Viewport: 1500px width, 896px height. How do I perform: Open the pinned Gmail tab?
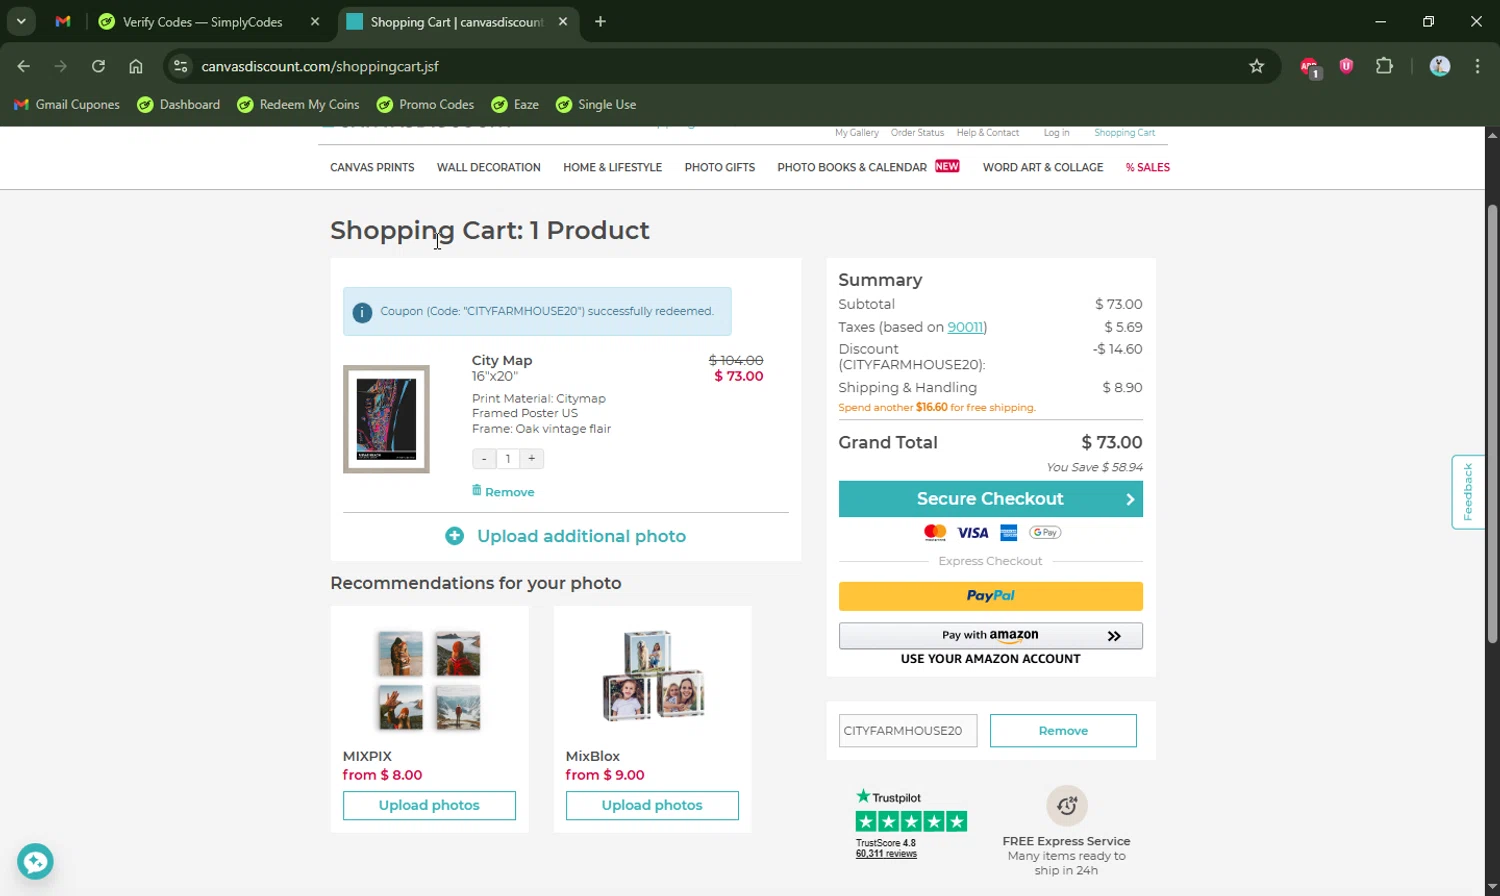tap(63, 21)
